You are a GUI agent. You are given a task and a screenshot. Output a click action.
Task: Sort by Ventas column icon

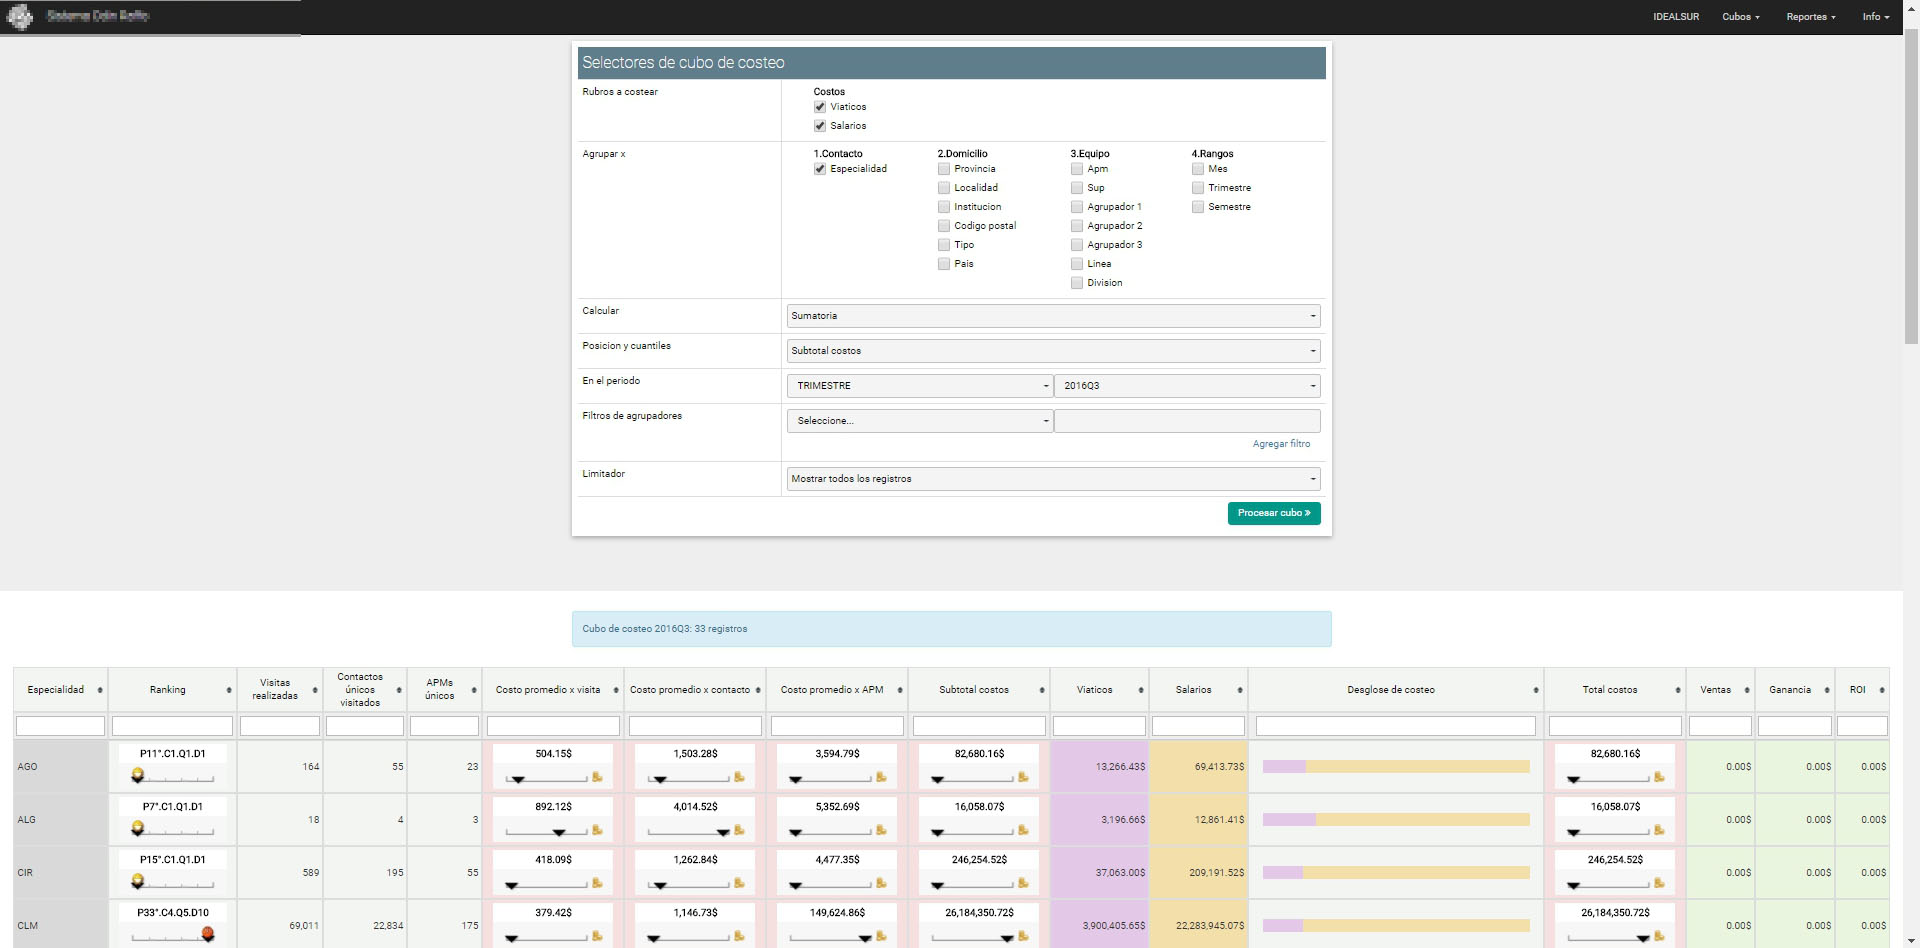coord(1747,690)
